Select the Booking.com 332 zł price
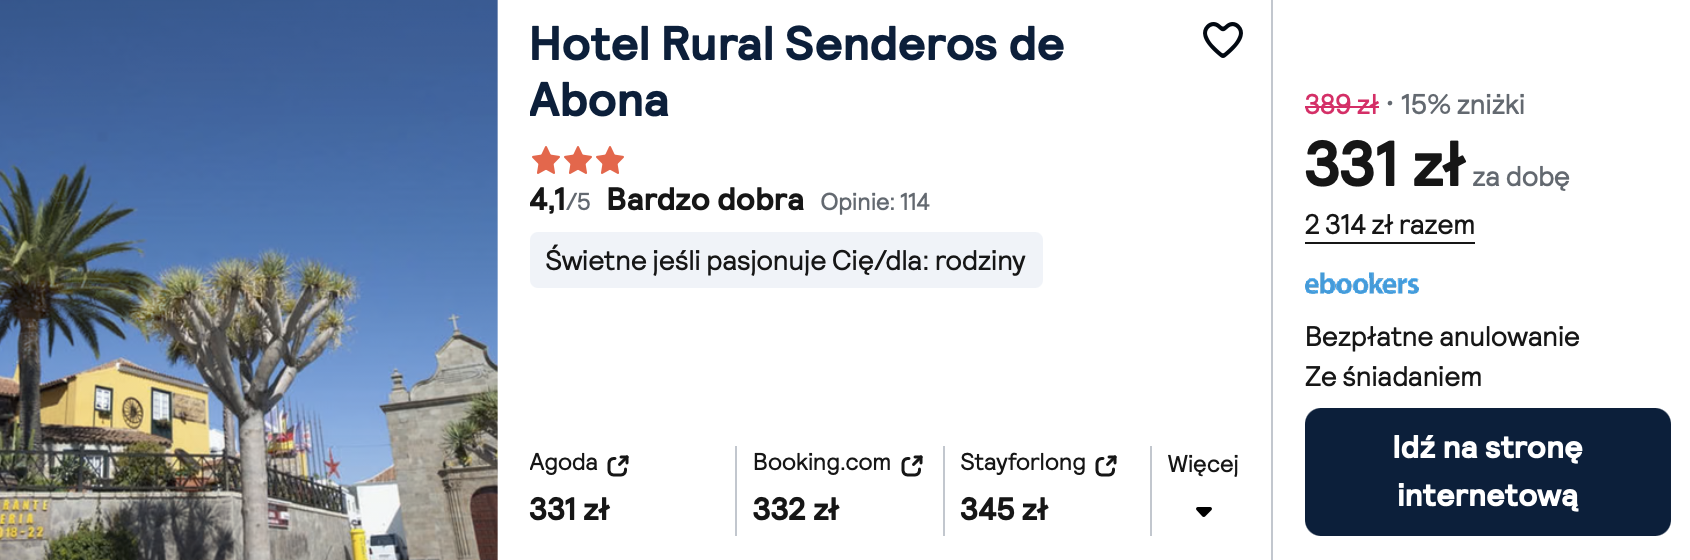 pyautogui.click(x=796, y=509)
